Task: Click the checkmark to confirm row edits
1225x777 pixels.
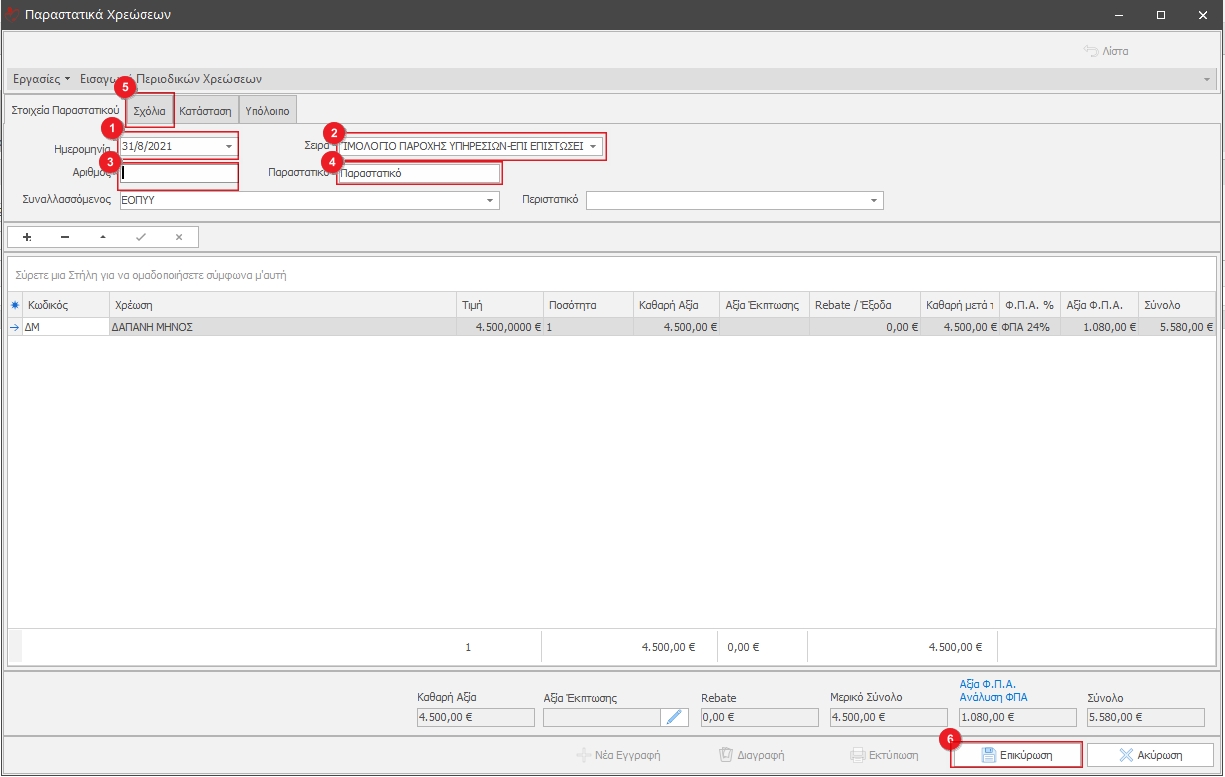Action: tap(141, 237)
